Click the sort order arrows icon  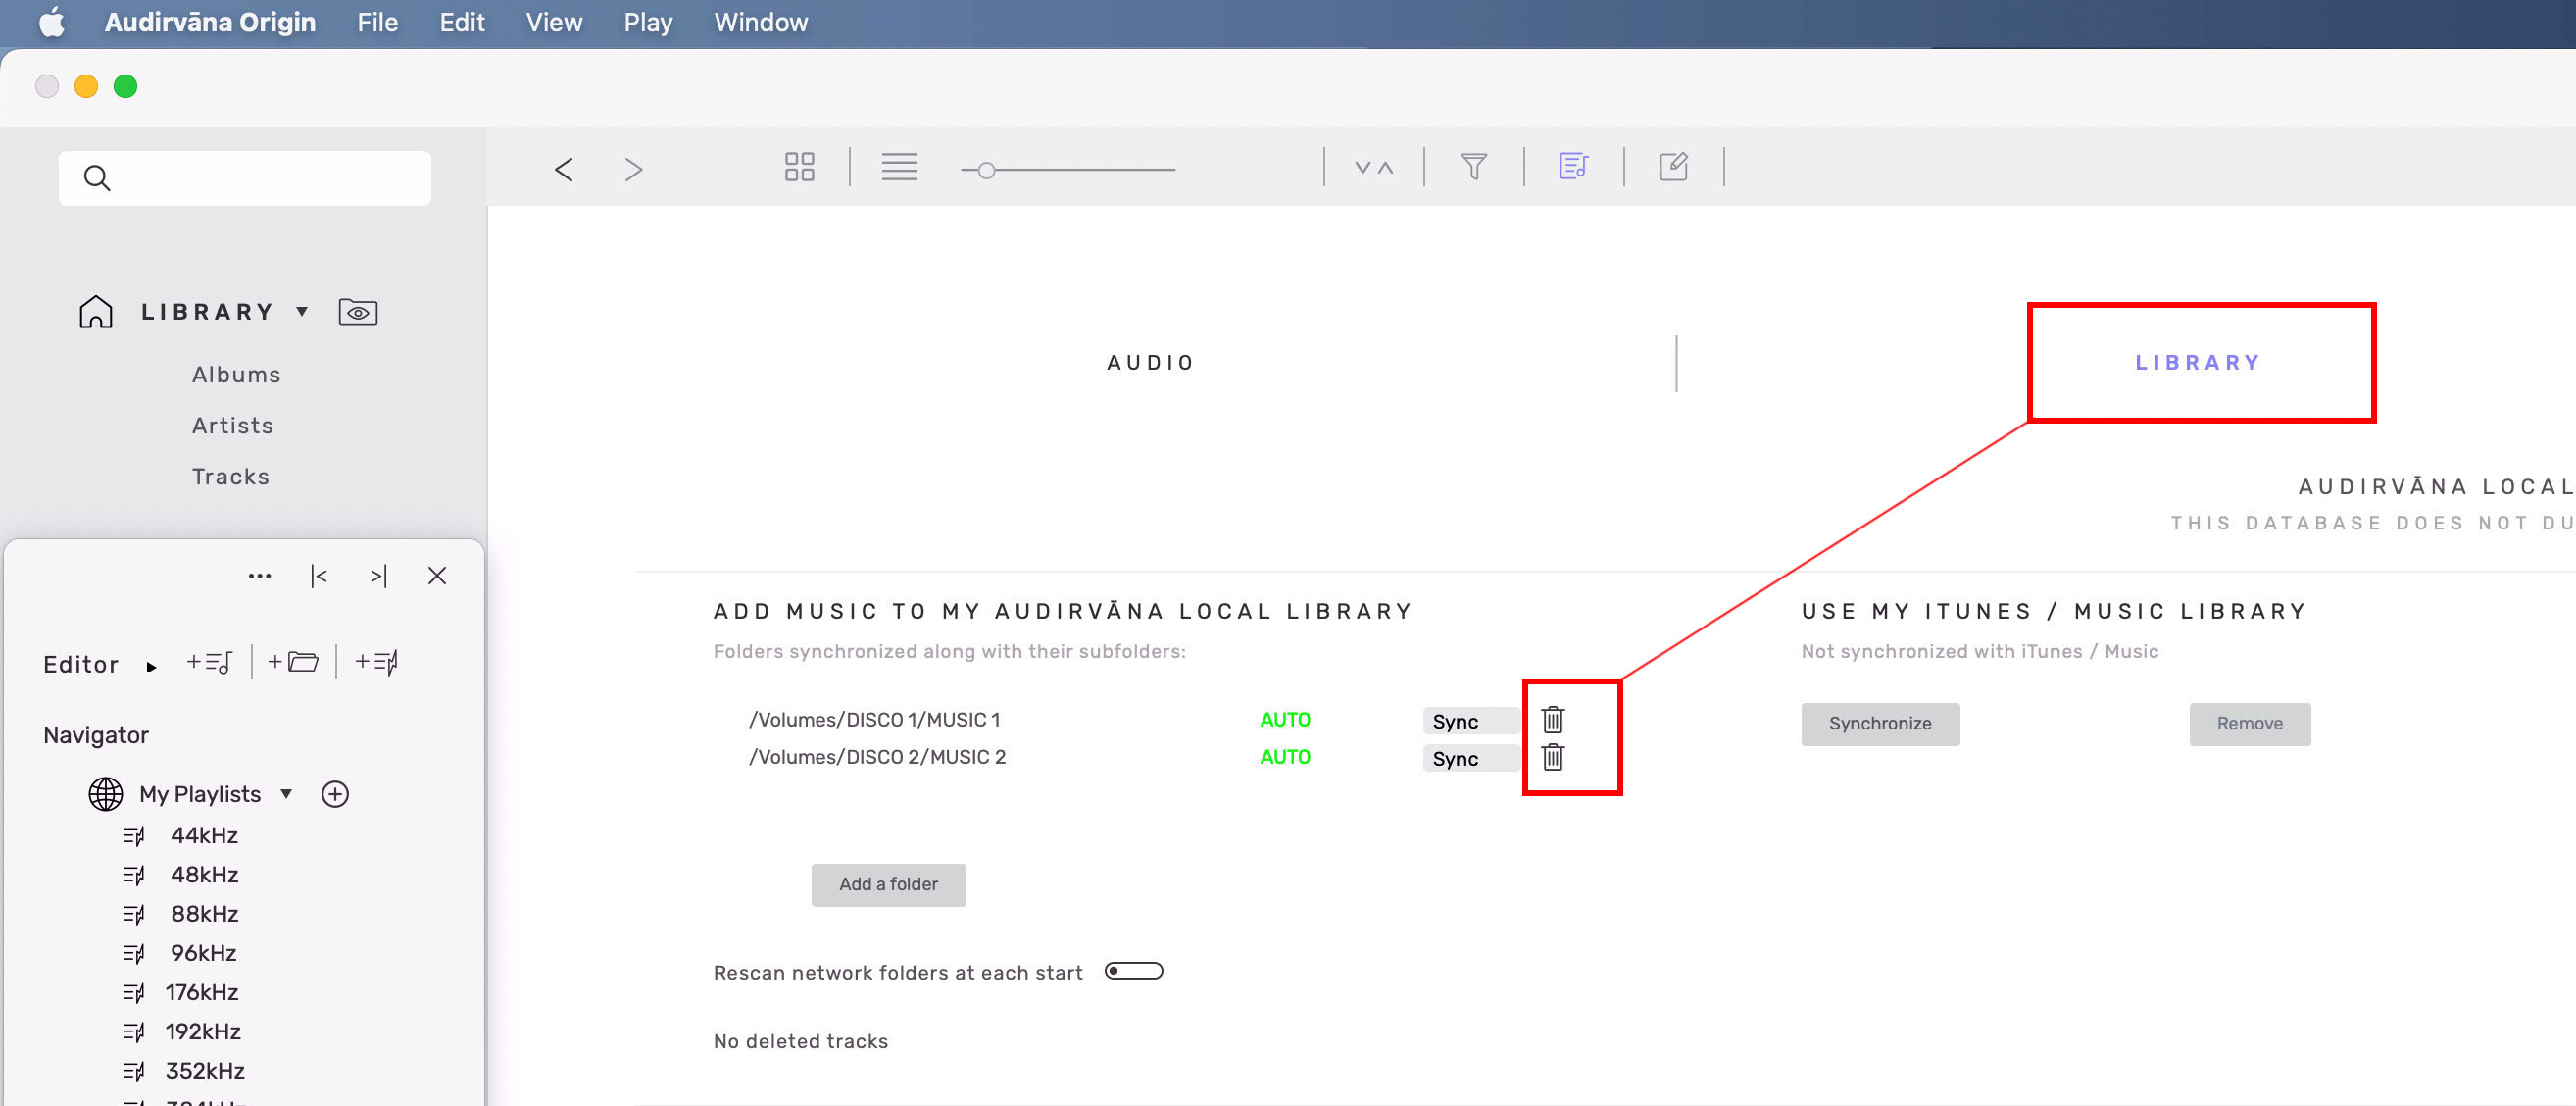pos(1374,167)
